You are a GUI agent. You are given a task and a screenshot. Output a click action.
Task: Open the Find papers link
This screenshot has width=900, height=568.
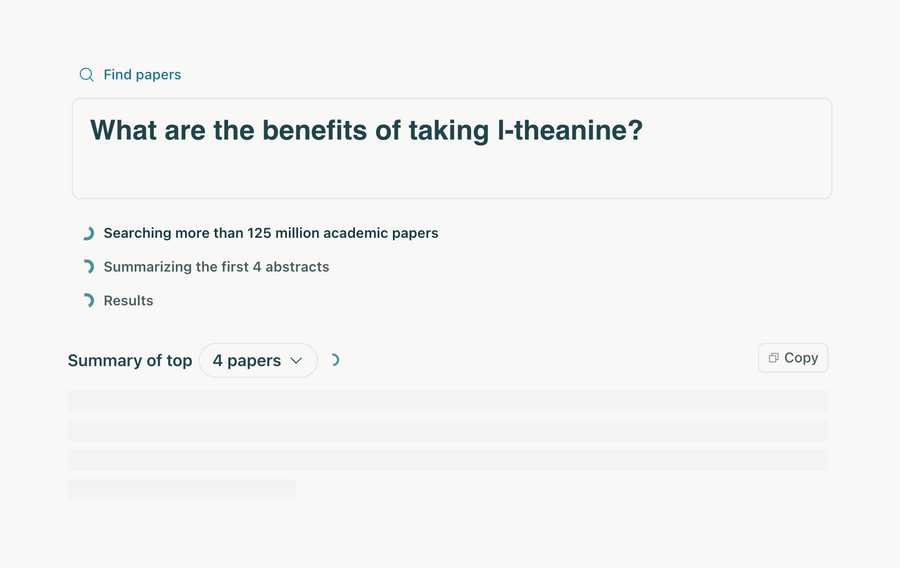pyautogui.click(x=142, y=75)
